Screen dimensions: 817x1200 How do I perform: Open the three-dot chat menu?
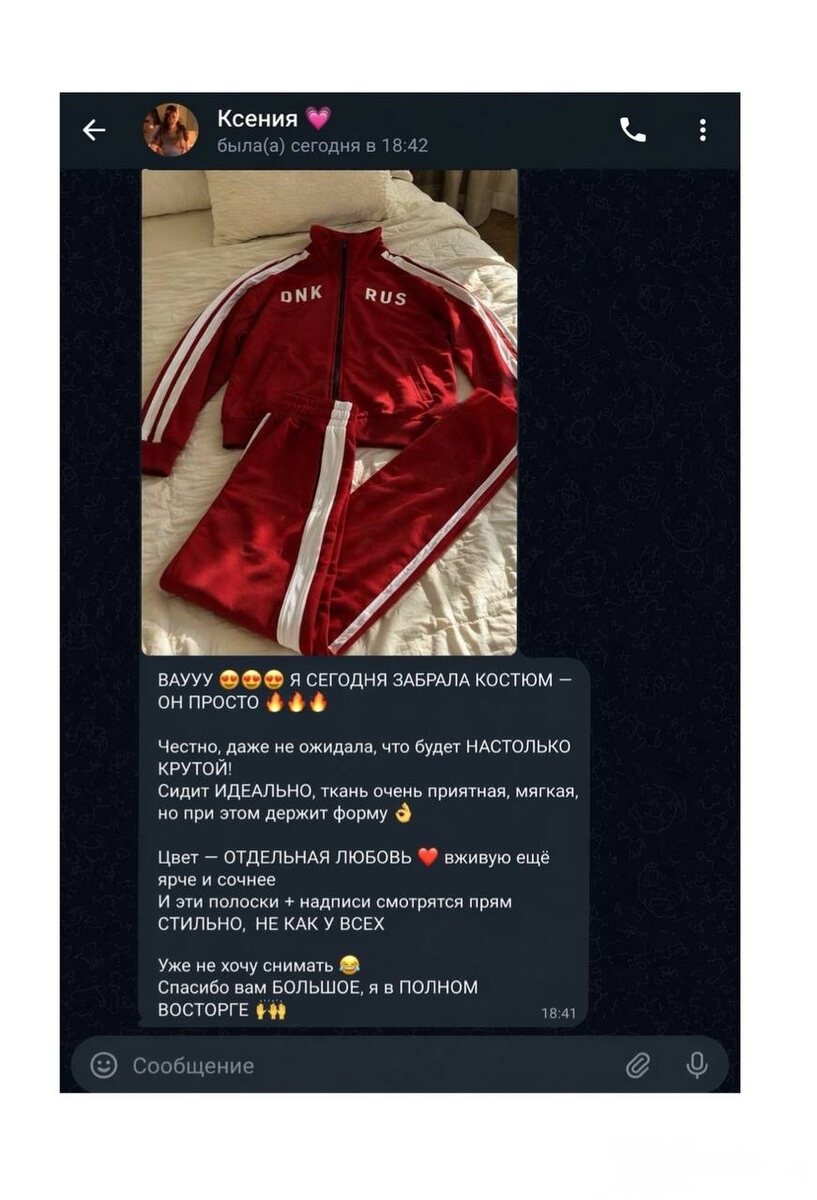703,130
